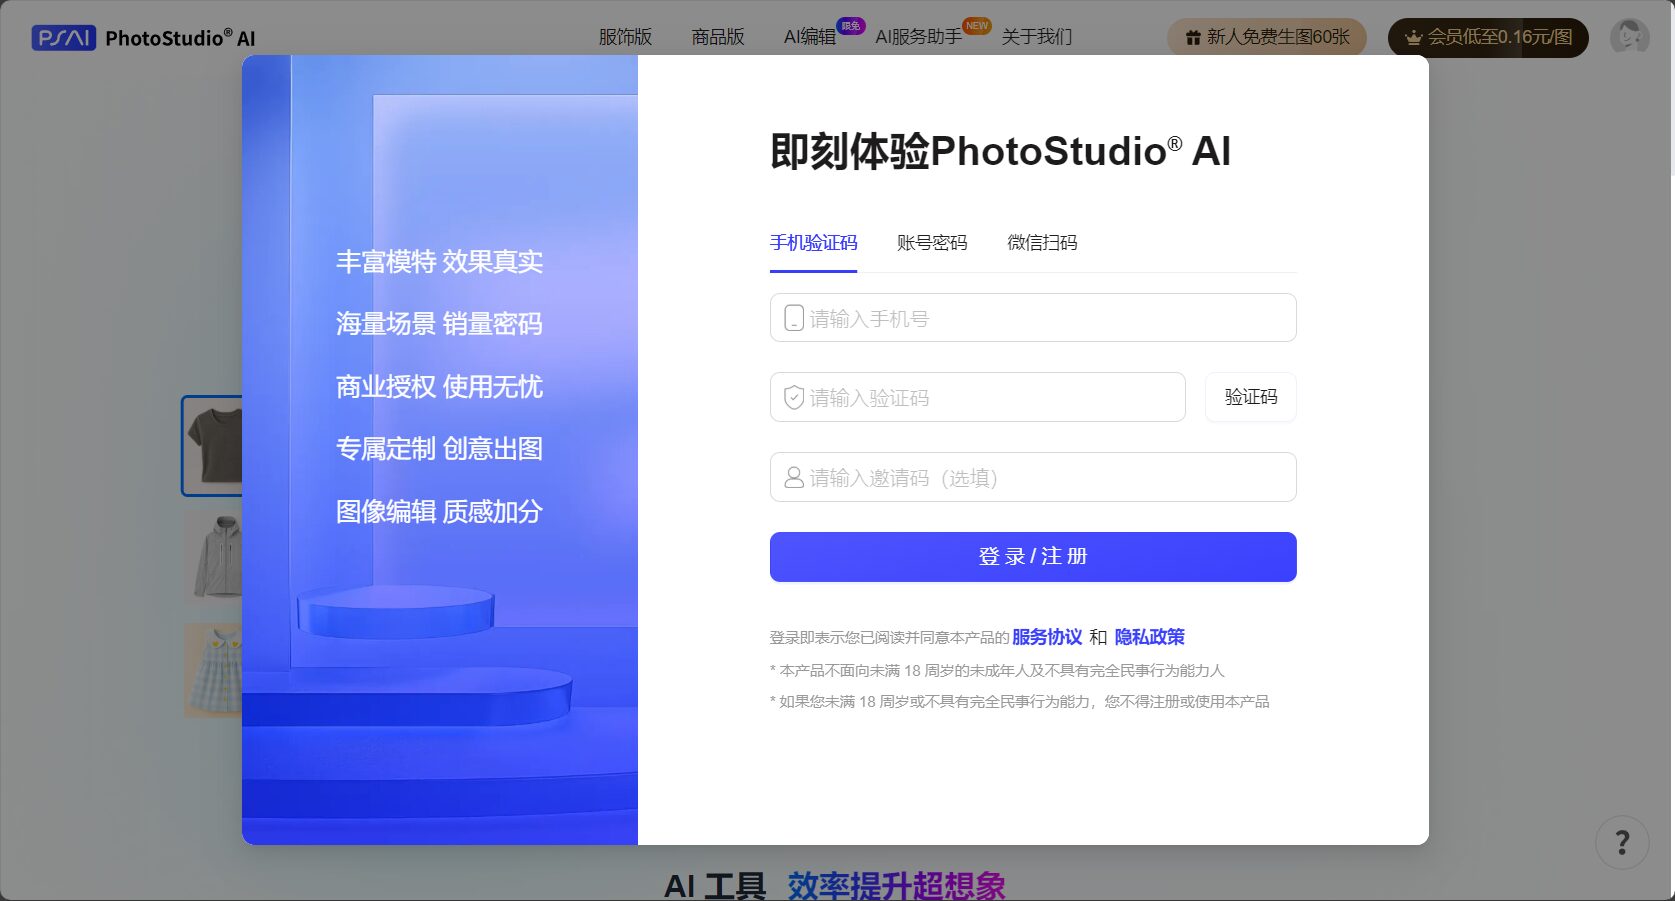Open the user avatar icon

coord(1629,37)
